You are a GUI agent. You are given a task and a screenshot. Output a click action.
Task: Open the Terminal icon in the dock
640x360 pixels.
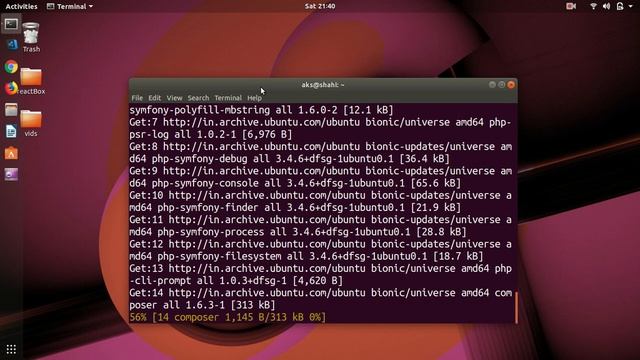[x=11, y=24]
